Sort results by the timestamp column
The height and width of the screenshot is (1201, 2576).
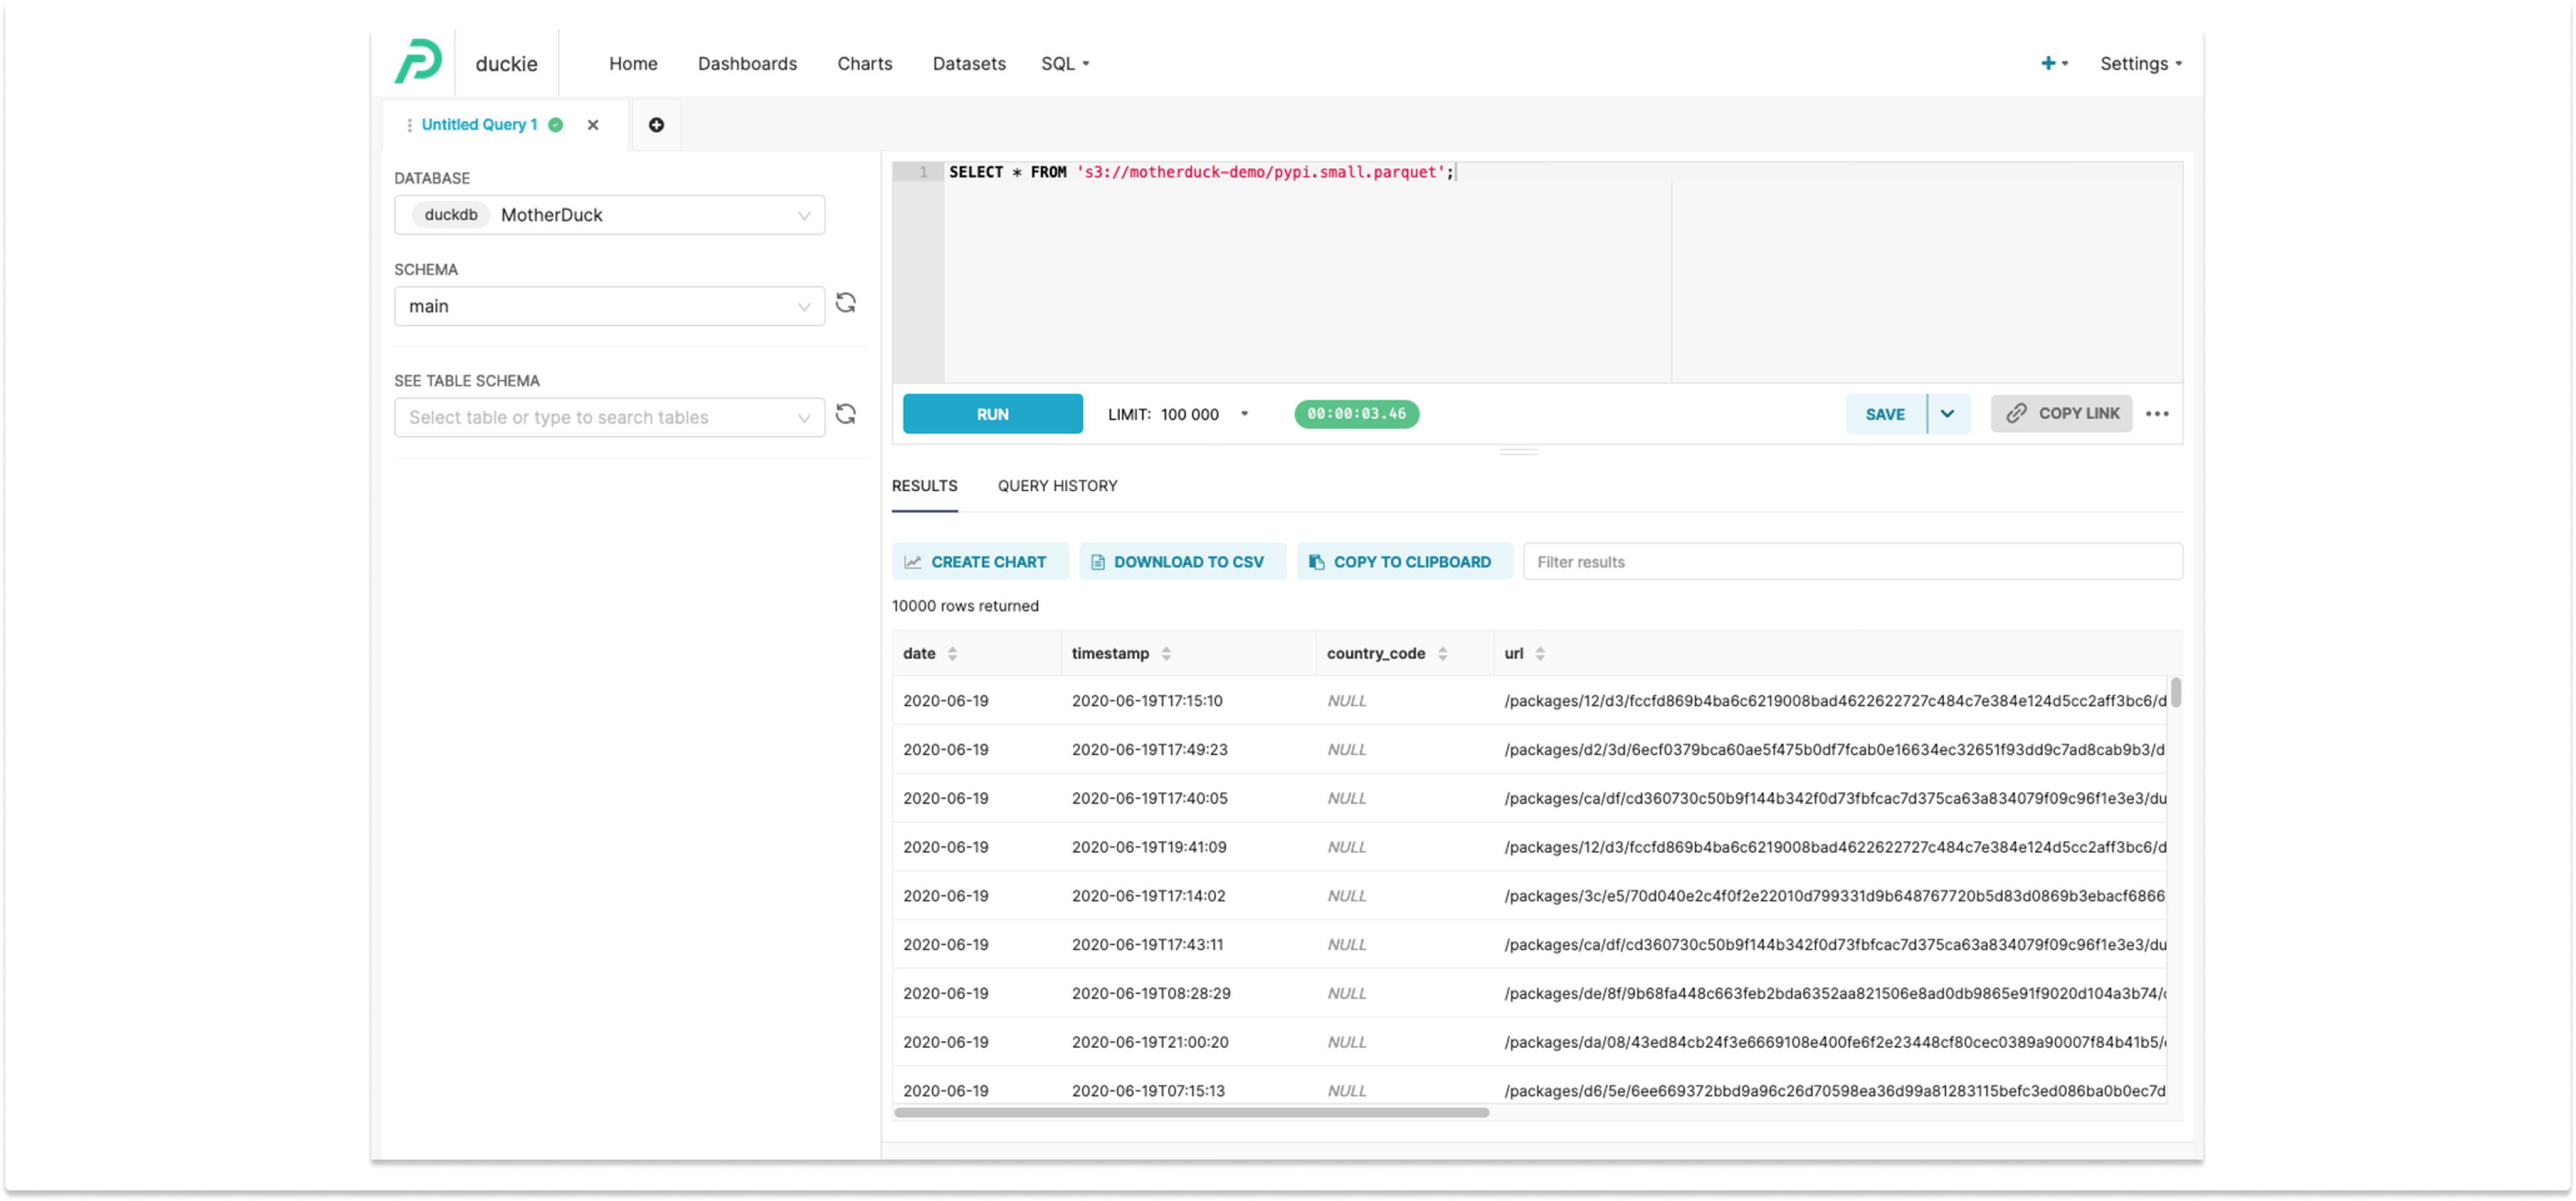1166,654
